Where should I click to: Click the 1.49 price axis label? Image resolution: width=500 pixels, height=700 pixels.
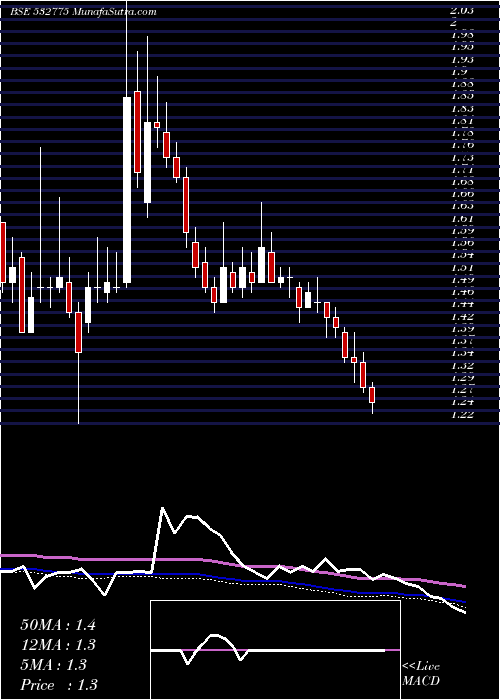[x=462, y=280]
